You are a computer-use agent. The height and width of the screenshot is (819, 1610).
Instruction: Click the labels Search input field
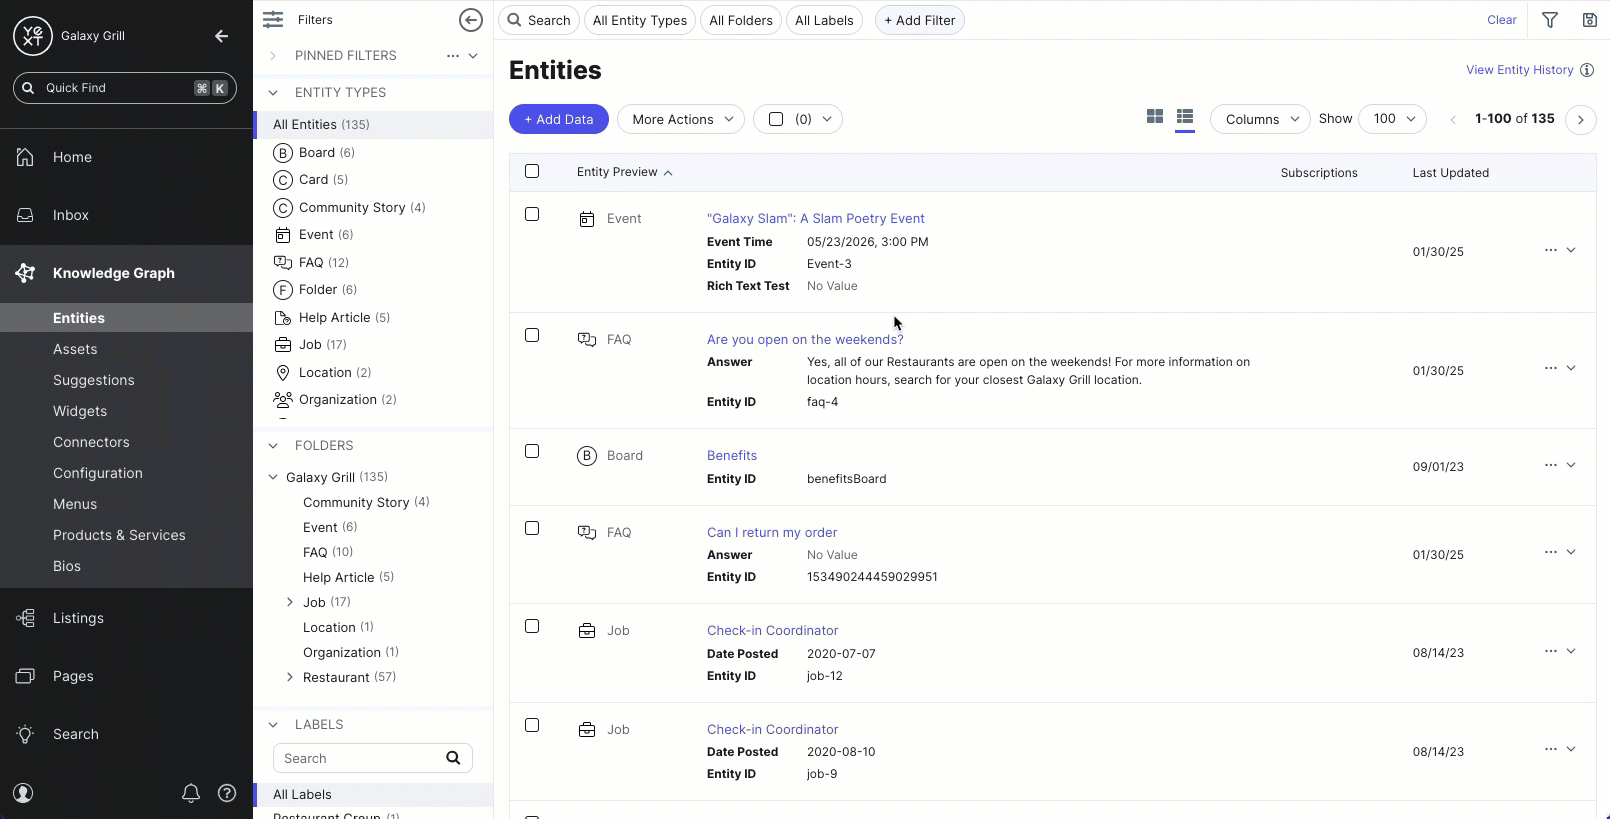point(358,758)
